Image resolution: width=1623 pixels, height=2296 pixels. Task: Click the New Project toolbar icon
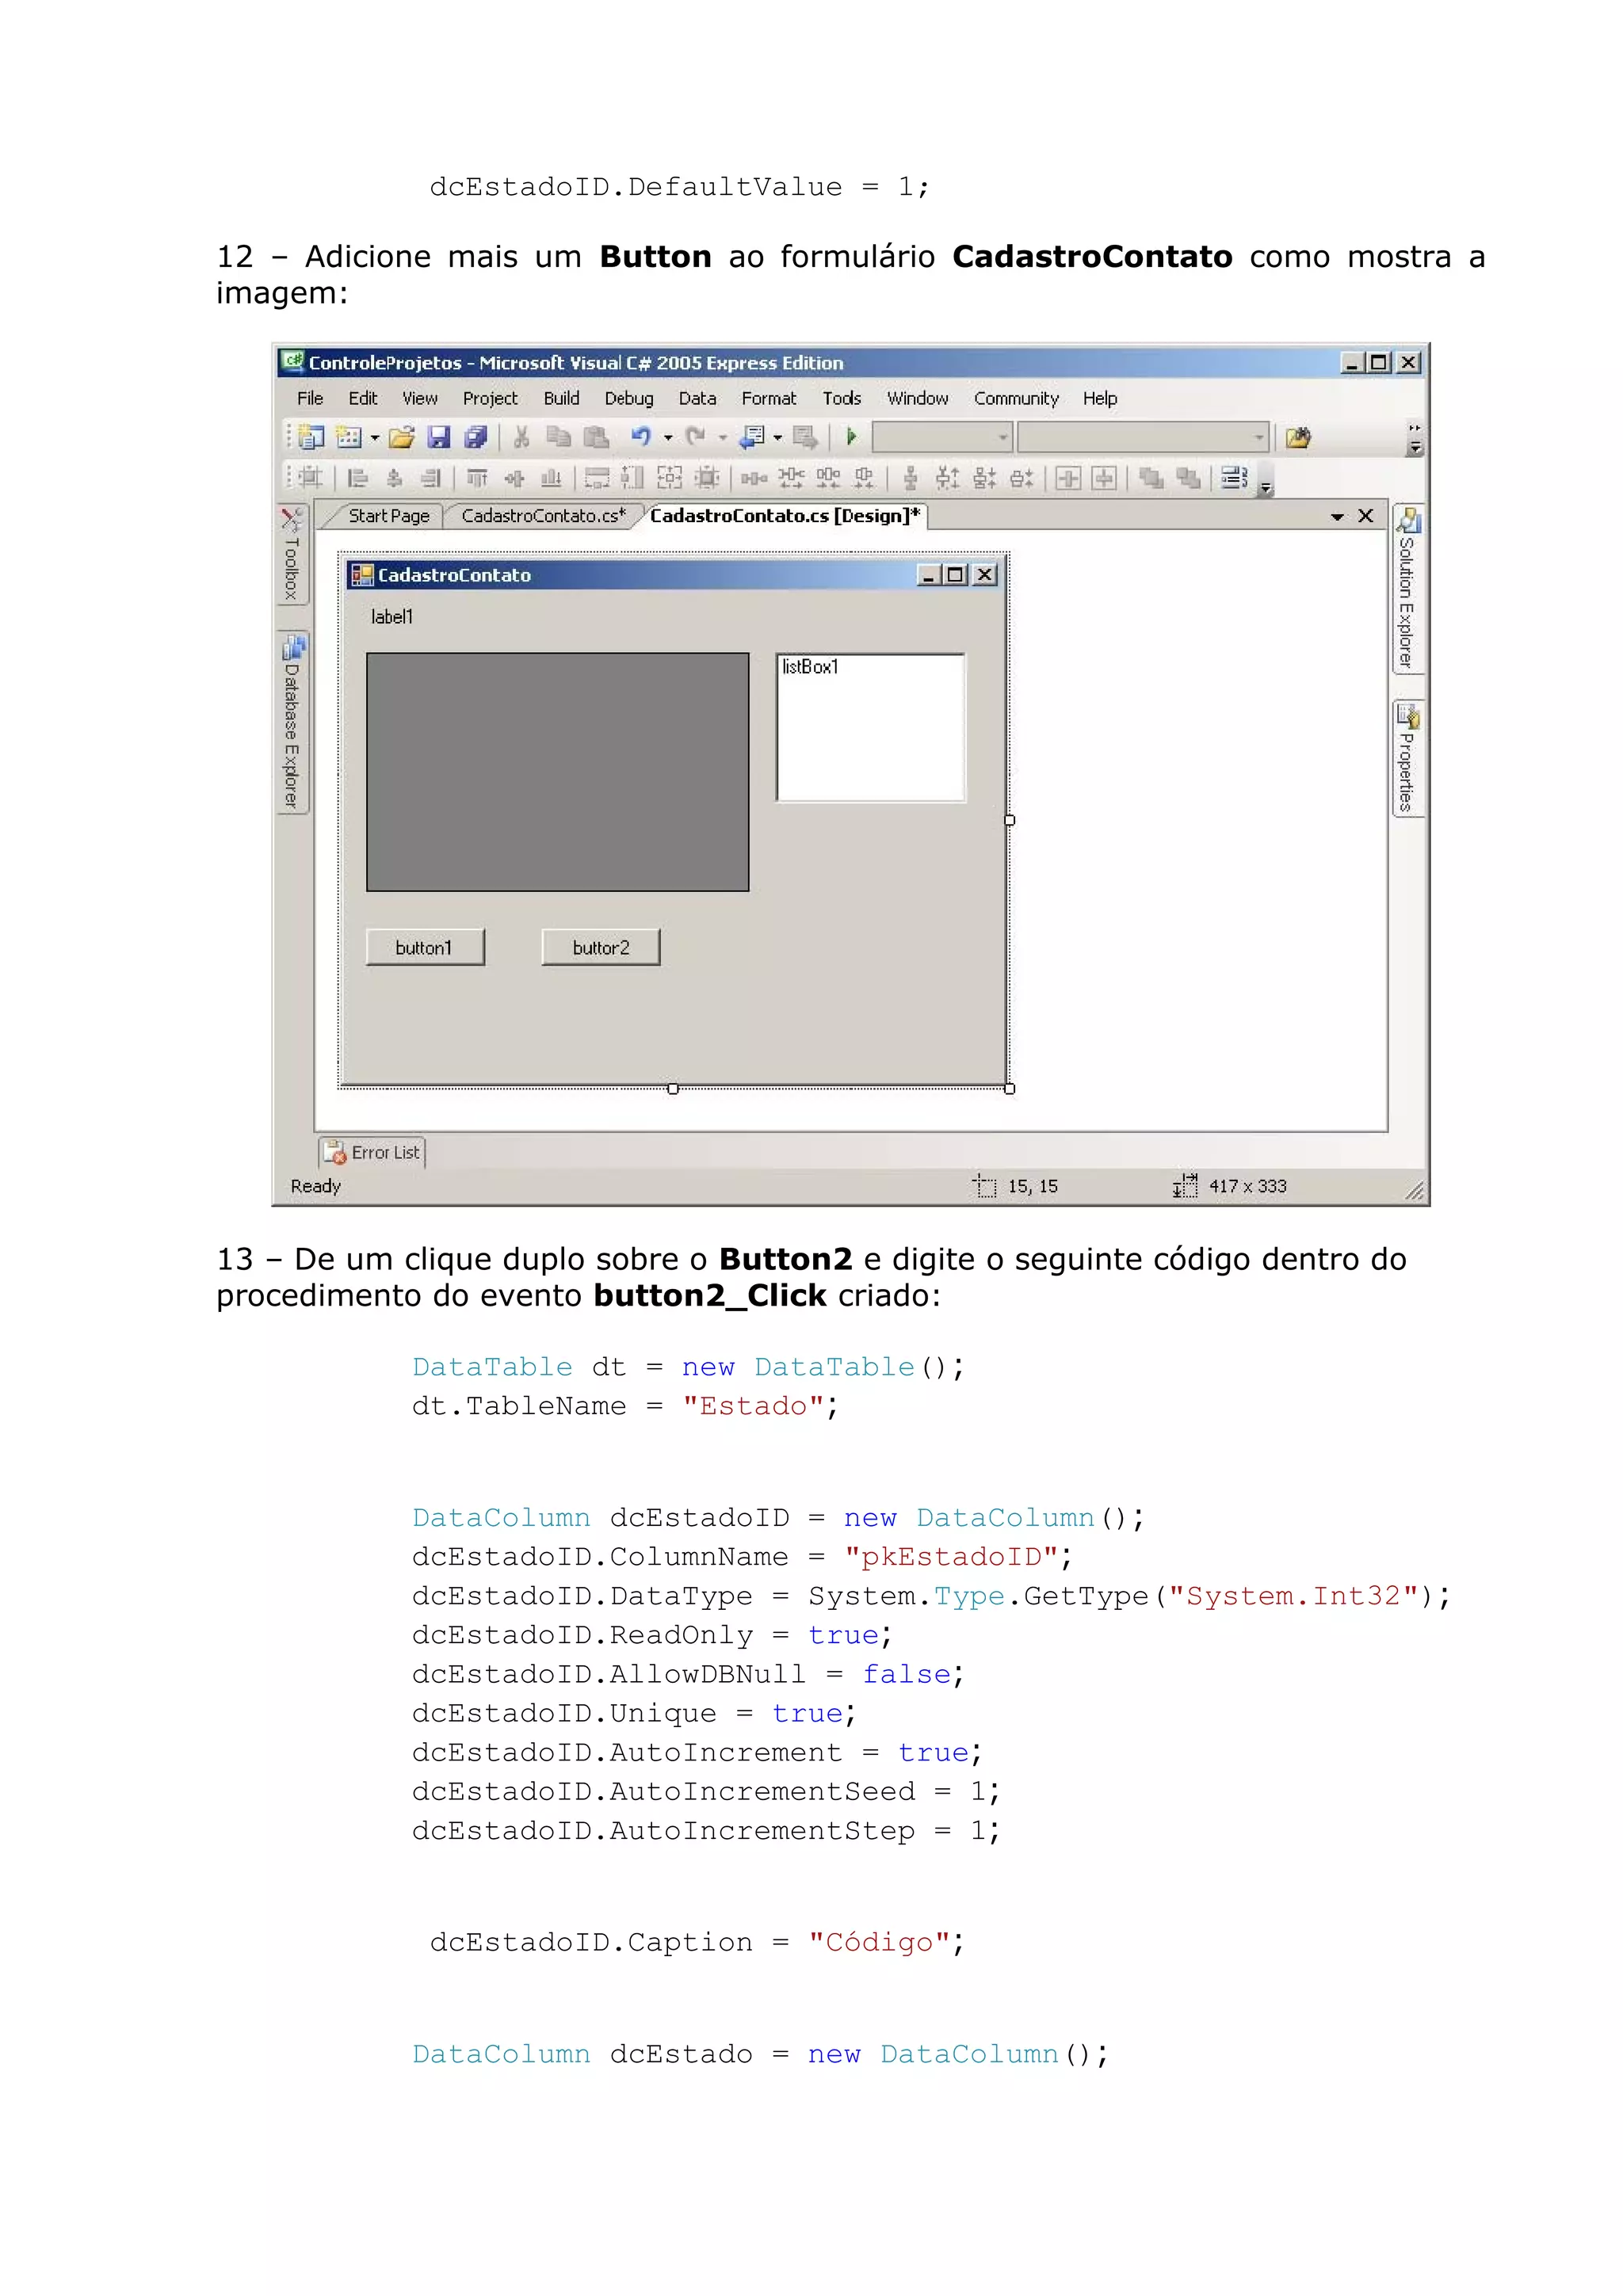pyautogui.click(x=312, y=437)
